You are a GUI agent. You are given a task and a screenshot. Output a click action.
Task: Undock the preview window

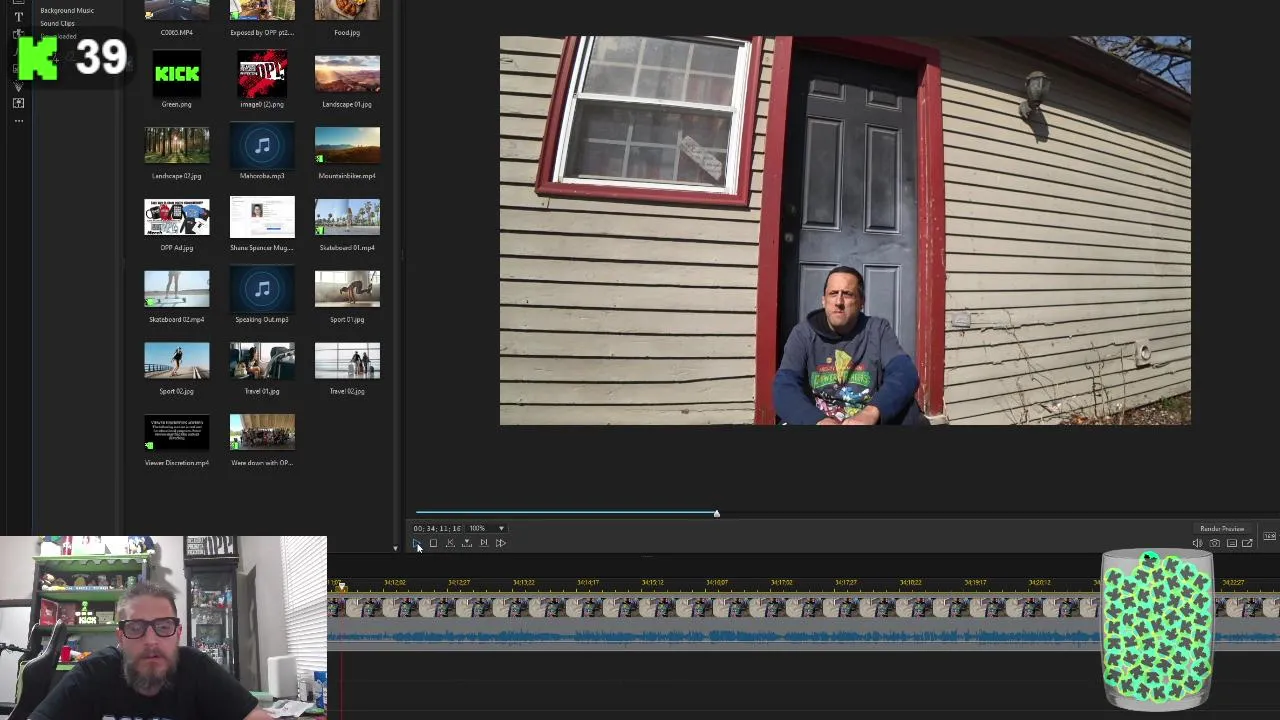1247,543
